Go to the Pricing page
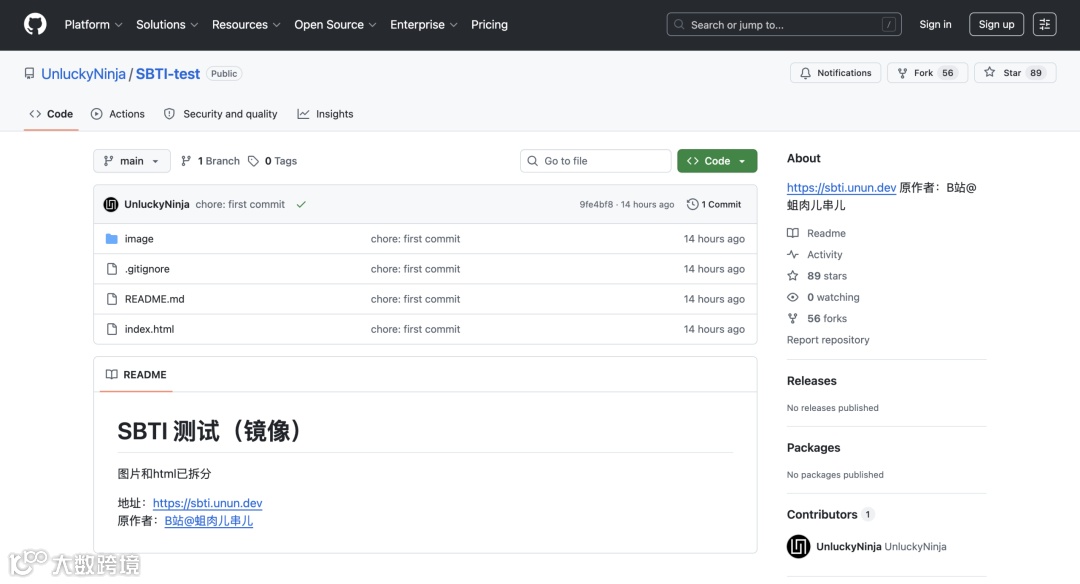1080x584 pixels. pyautogui.click(x=489, y=25)
